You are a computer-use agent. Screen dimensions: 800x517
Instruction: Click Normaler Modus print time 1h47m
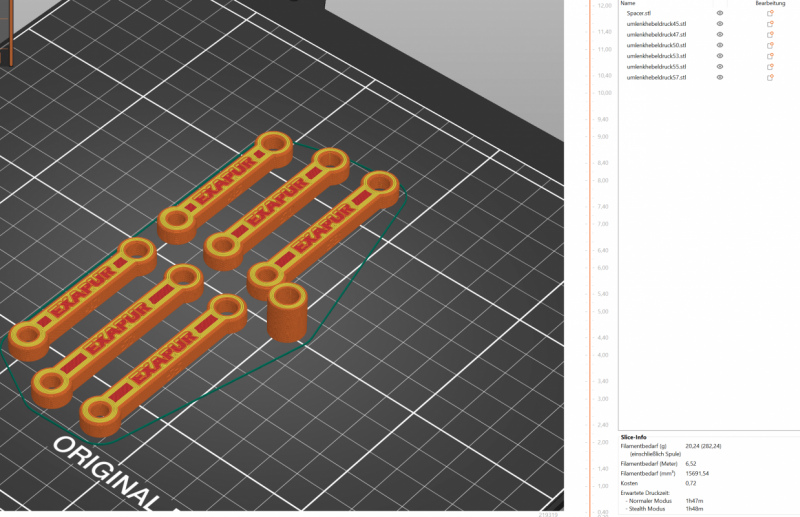694,501
